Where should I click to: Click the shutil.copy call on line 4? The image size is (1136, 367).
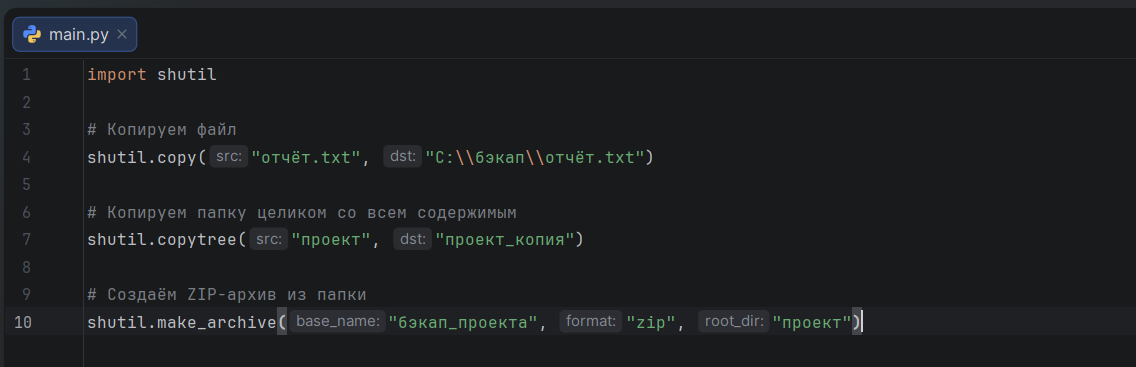click(x=142, y=157)
